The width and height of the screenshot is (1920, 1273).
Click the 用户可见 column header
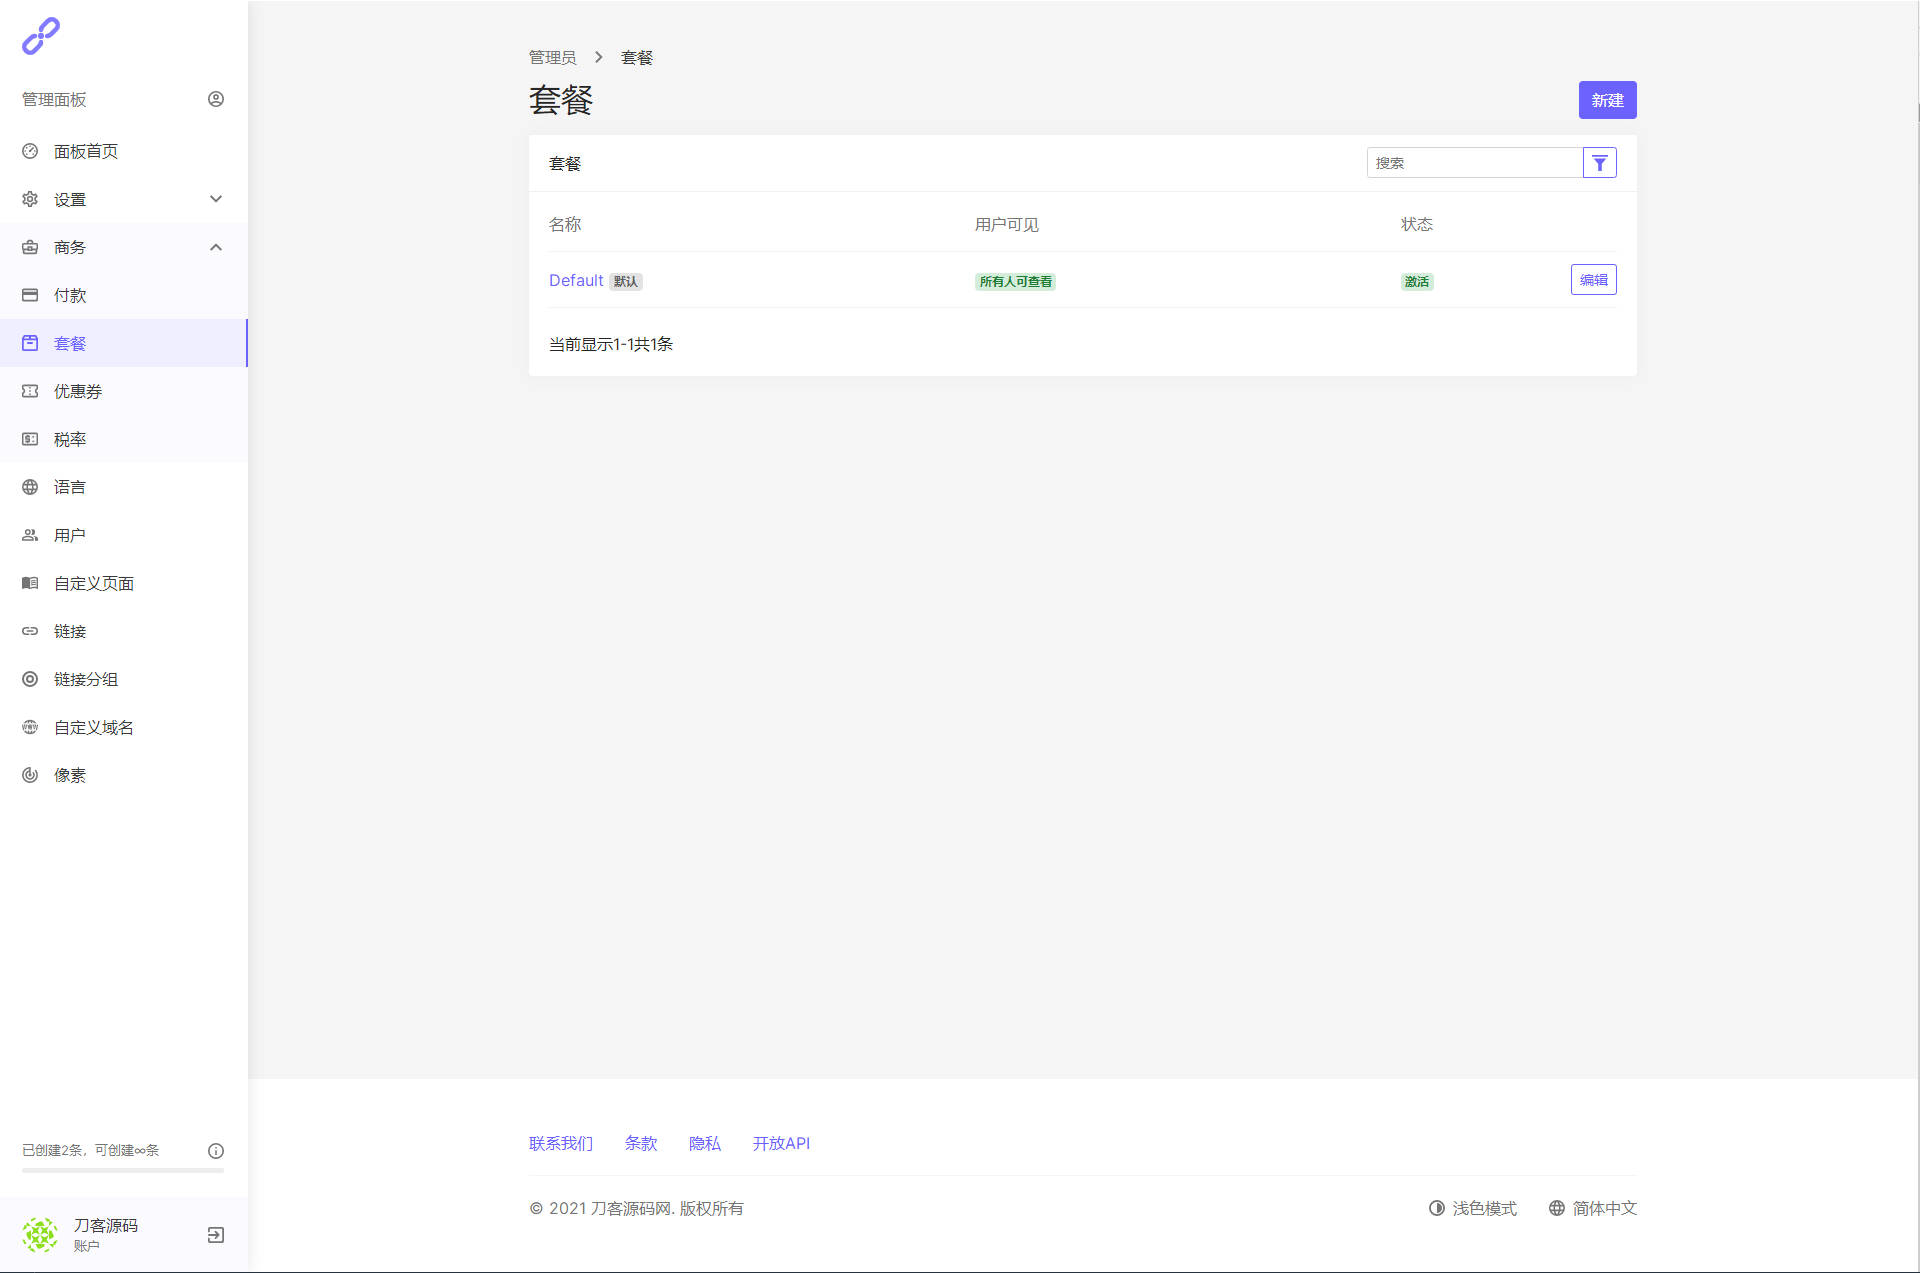pyautogui.click(x=1007, y=224)
